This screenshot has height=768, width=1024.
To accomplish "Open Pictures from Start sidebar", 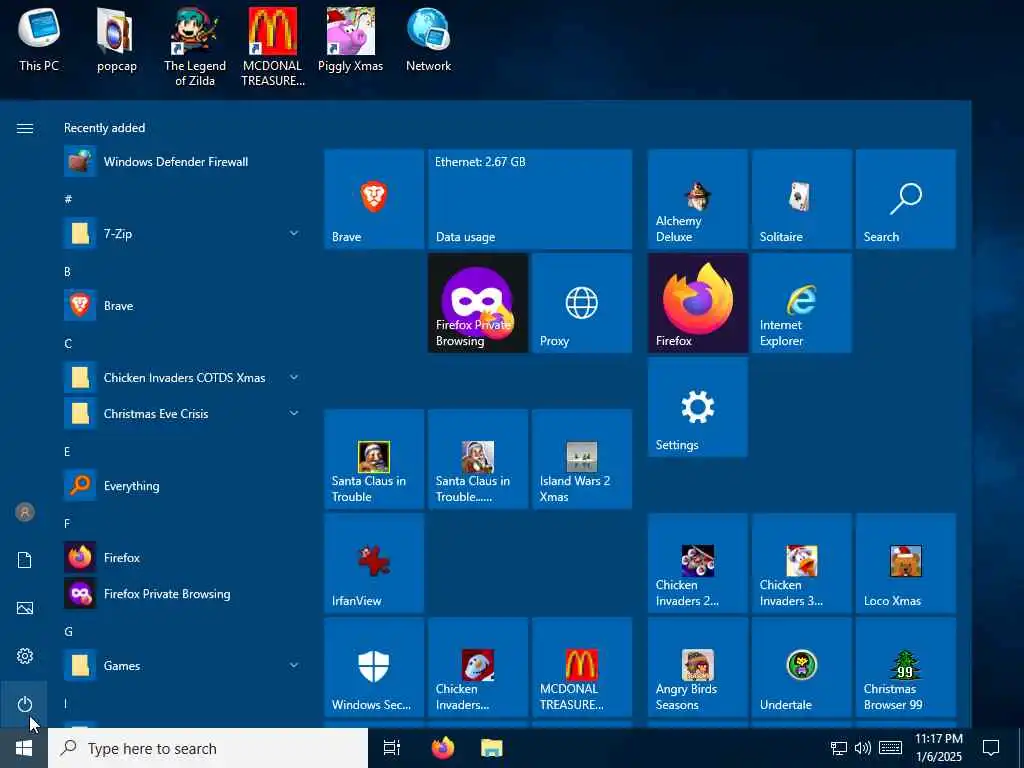I will tap(24, 608).
